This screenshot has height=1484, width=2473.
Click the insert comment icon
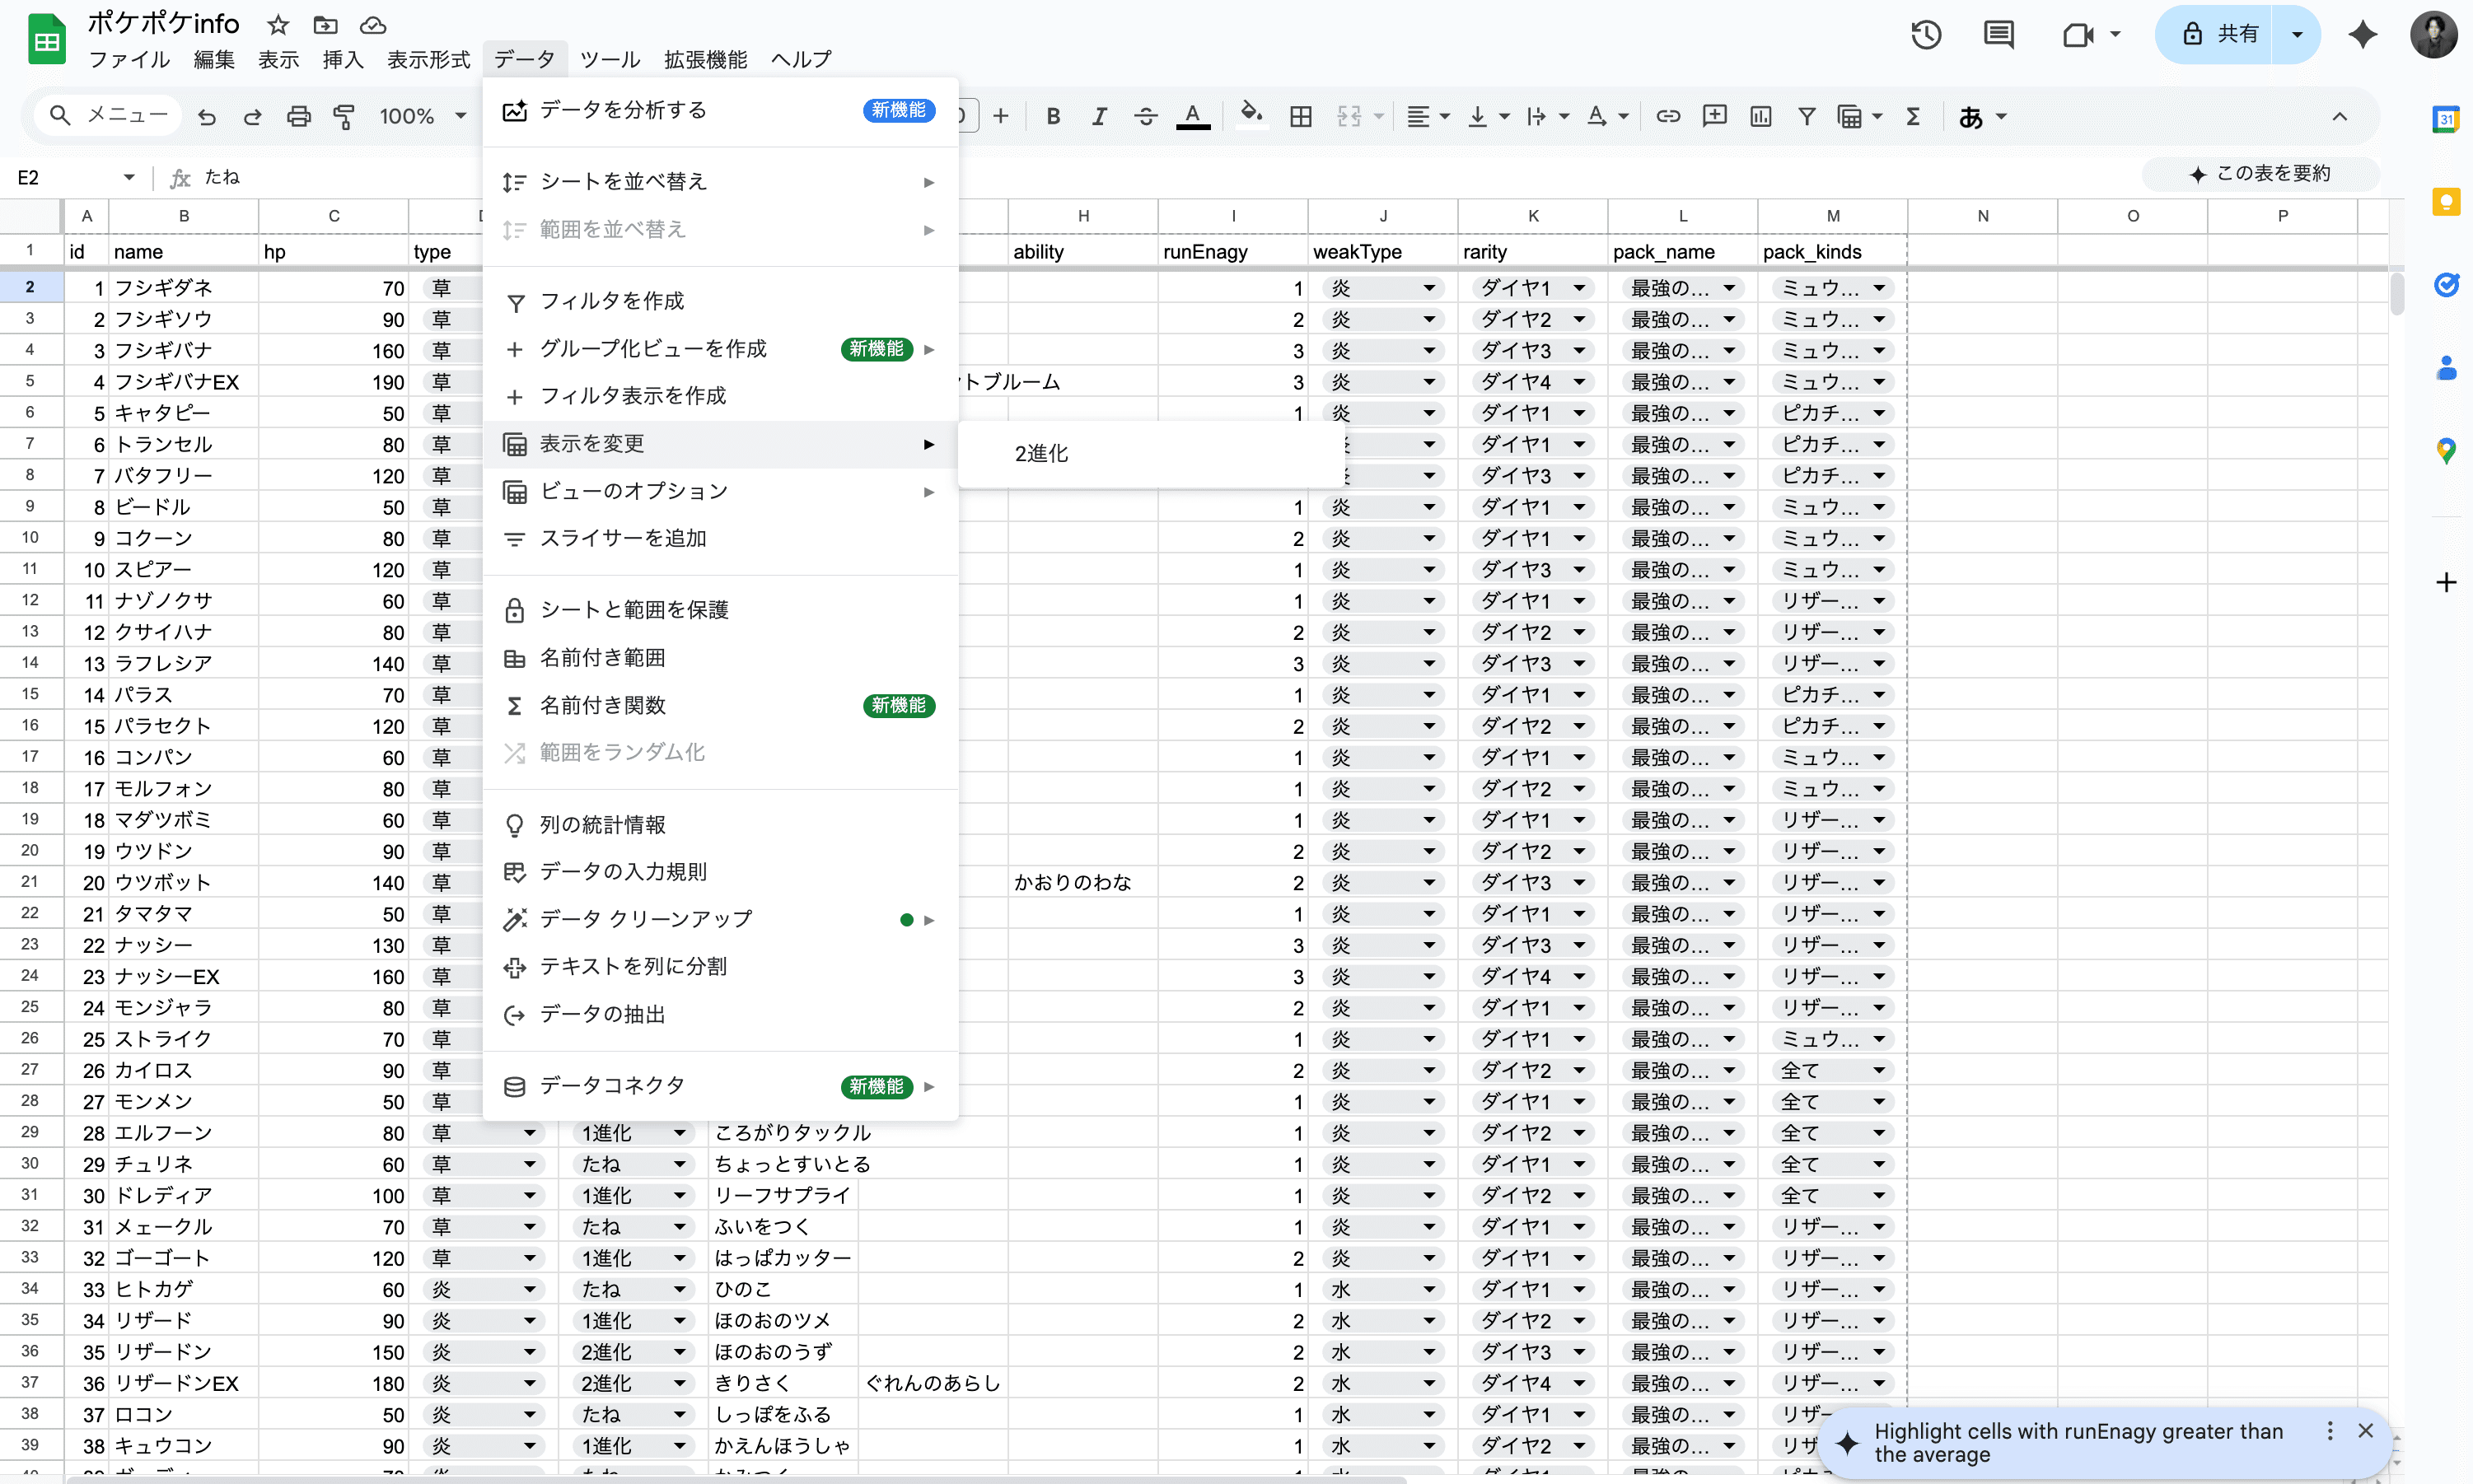pos(1715,117)
